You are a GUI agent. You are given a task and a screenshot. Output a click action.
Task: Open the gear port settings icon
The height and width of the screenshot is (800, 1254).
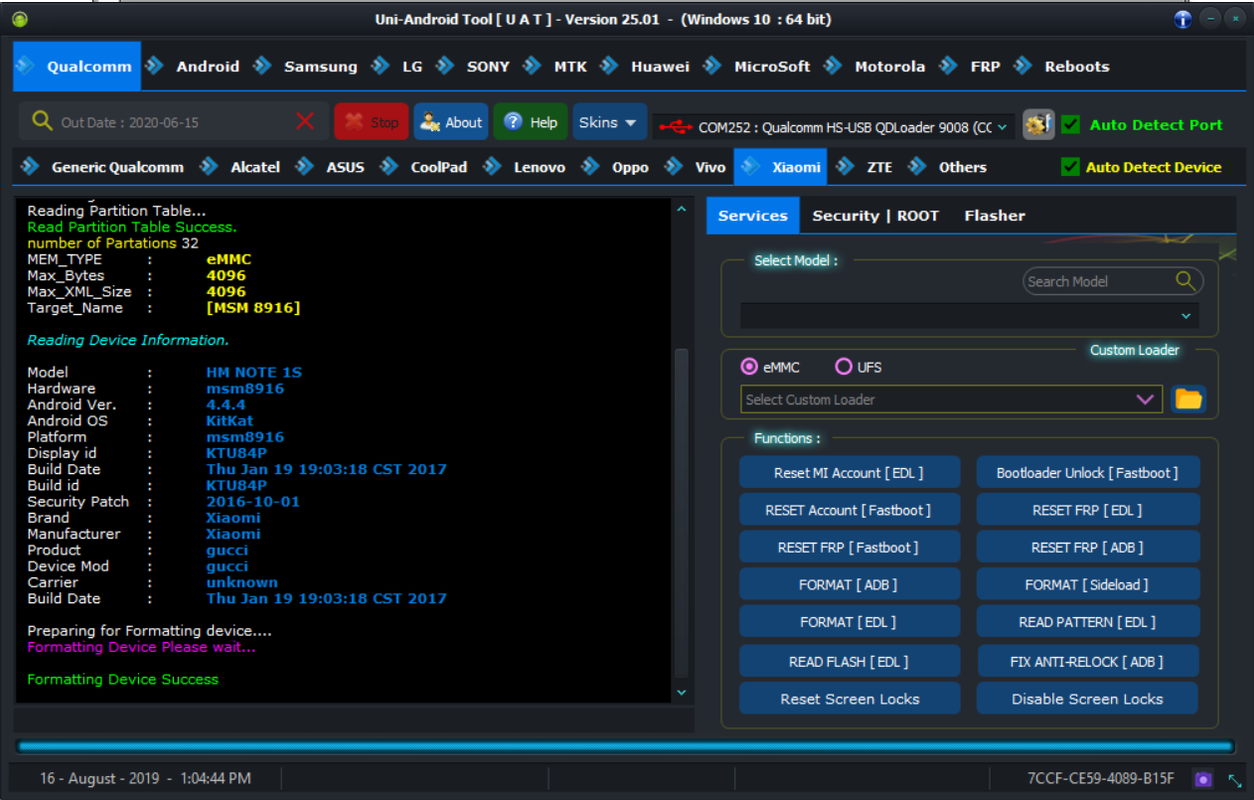(1039, 124)
